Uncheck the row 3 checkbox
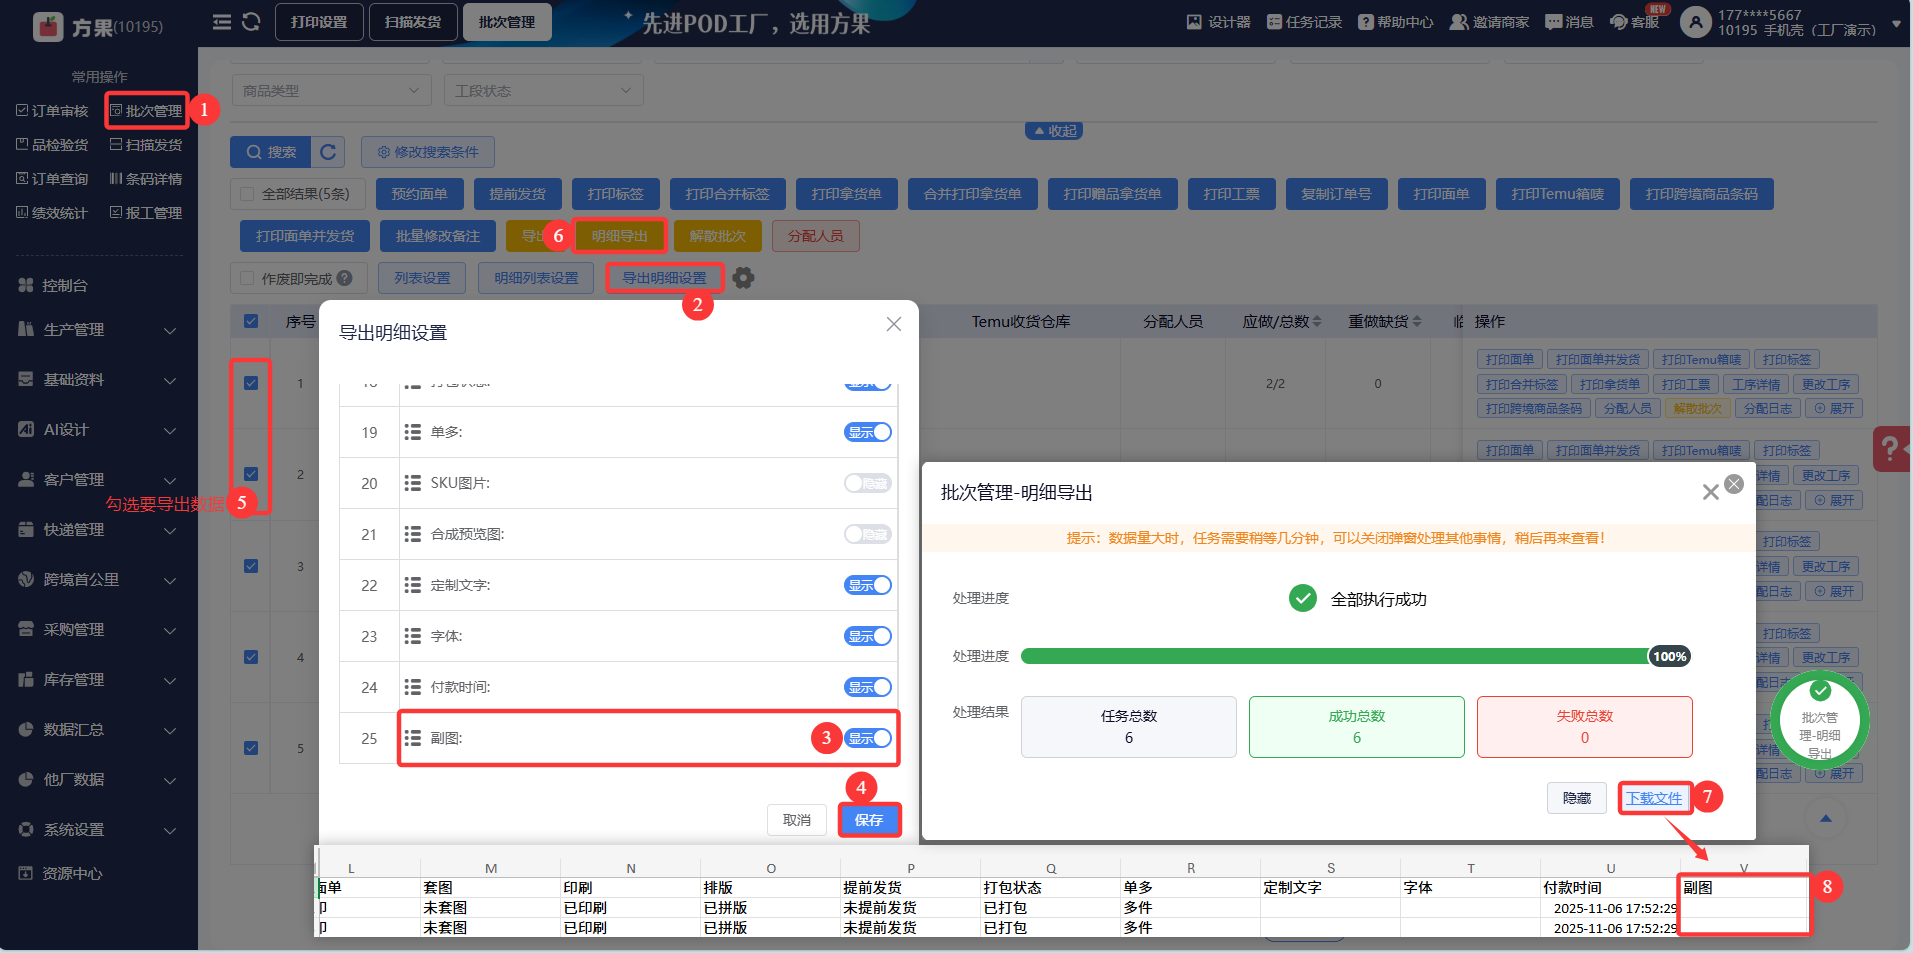 pyautogui.click(x=251, y=566)
